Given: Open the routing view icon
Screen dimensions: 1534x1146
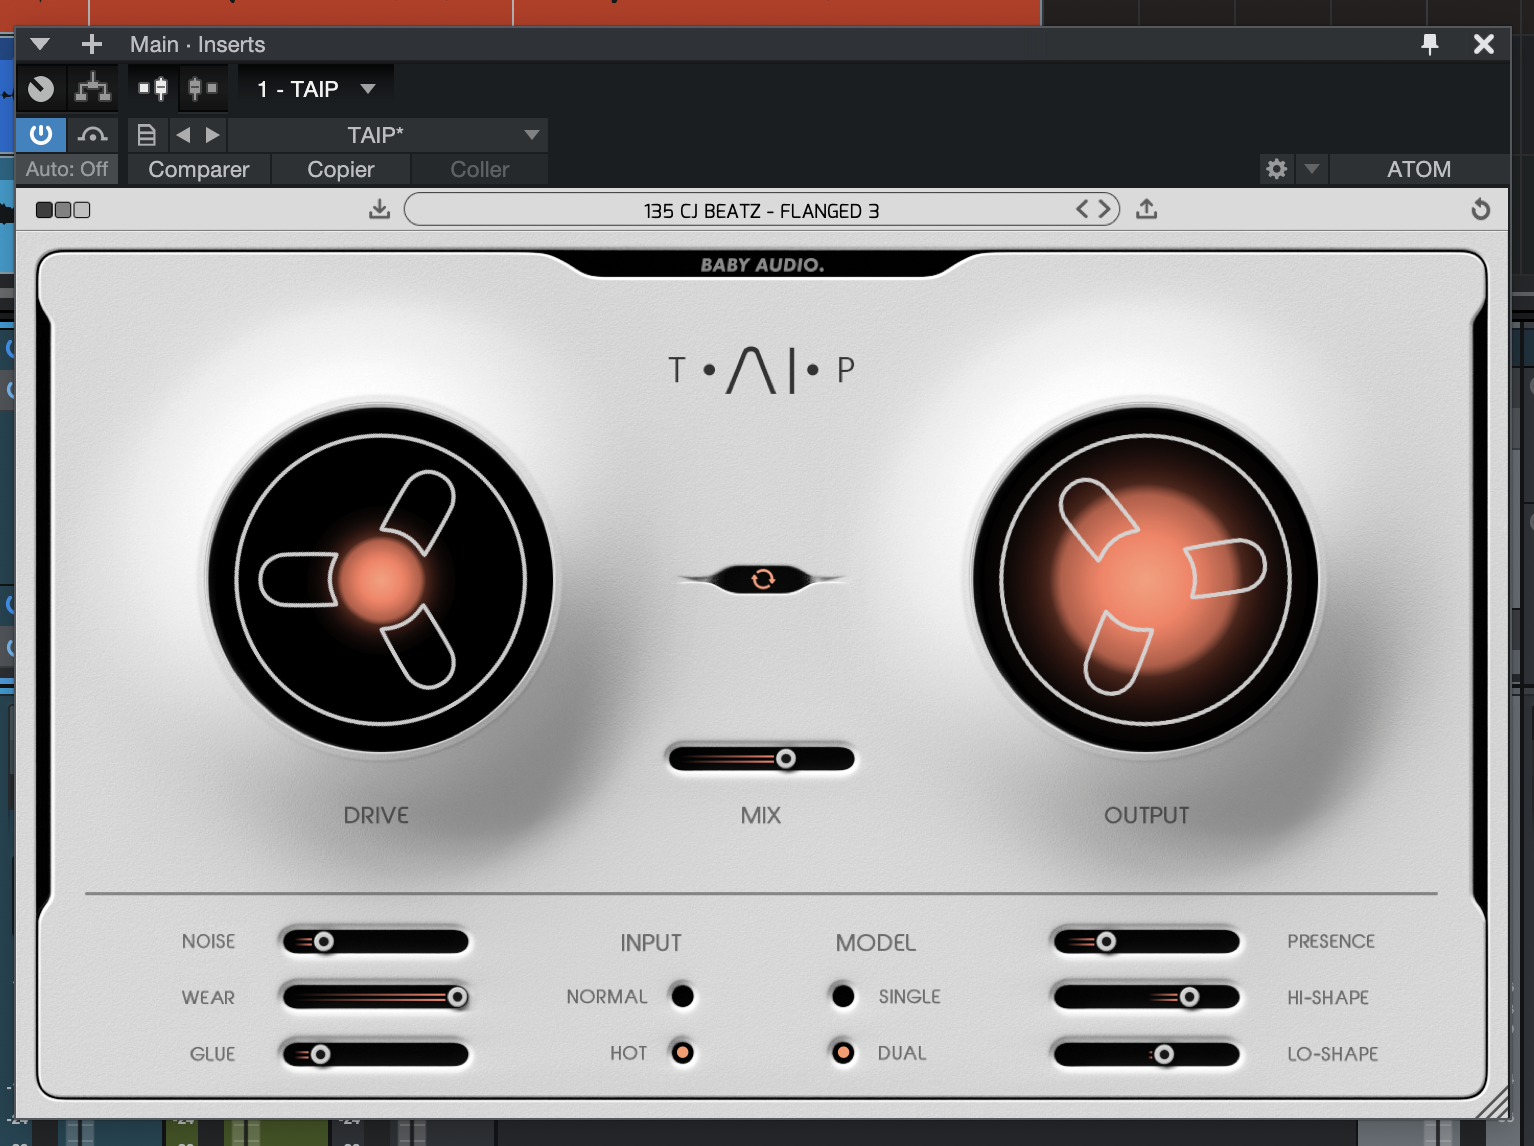Looking at the screenshot, I should [x=93, y=89].
